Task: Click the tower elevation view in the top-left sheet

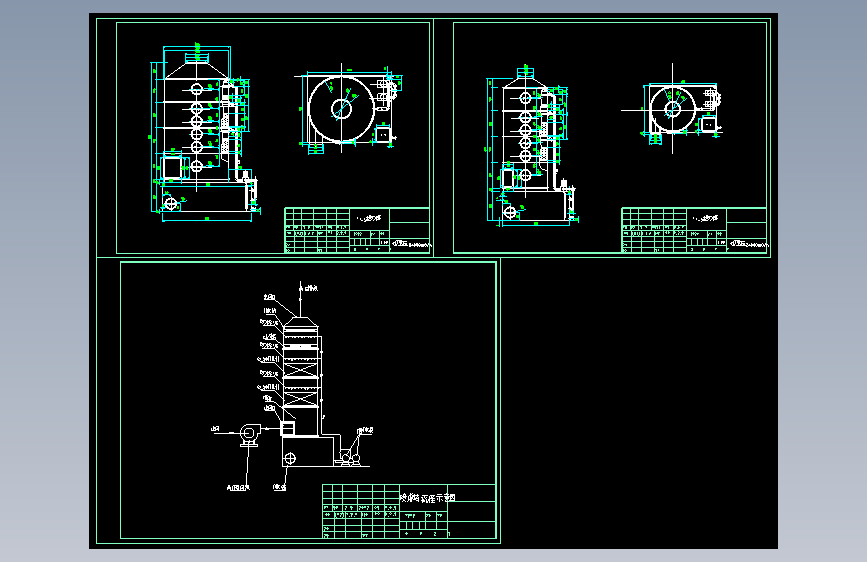Action: [205, 133]
